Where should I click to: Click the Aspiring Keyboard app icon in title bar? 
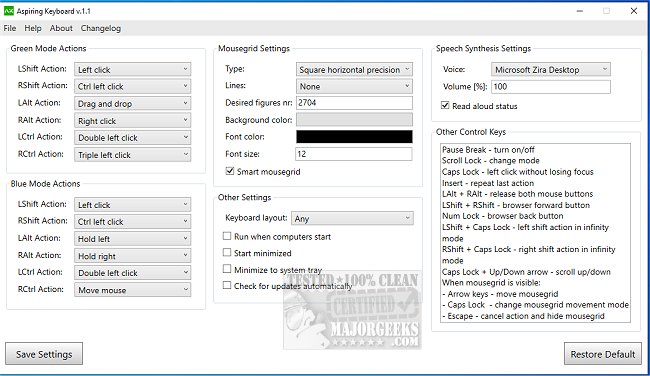coord(9,11)
